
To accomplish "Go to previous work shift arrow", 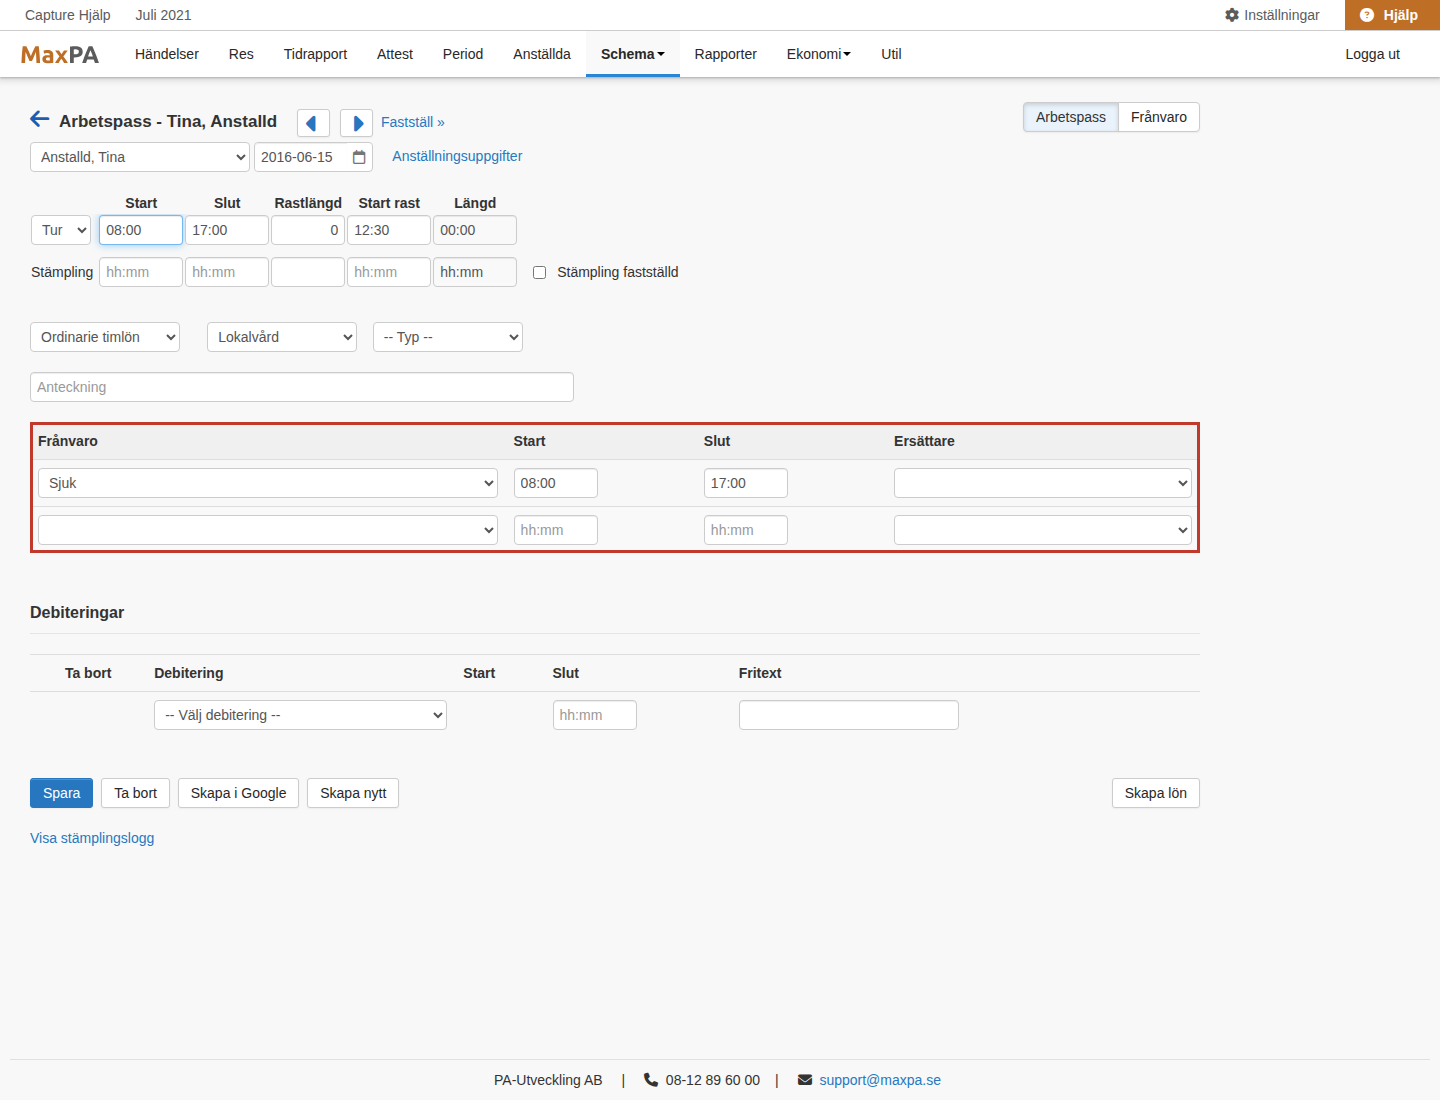I will click(x=313, y=123).
